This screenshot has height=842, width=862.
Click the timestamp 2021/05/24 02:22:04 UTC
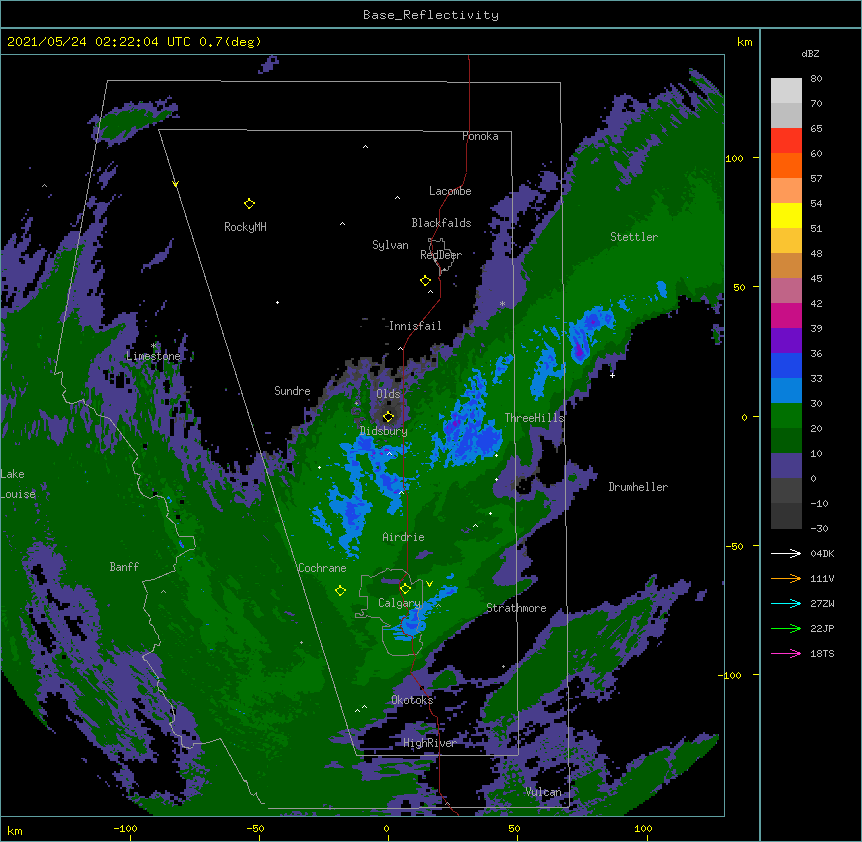point(99,42)
